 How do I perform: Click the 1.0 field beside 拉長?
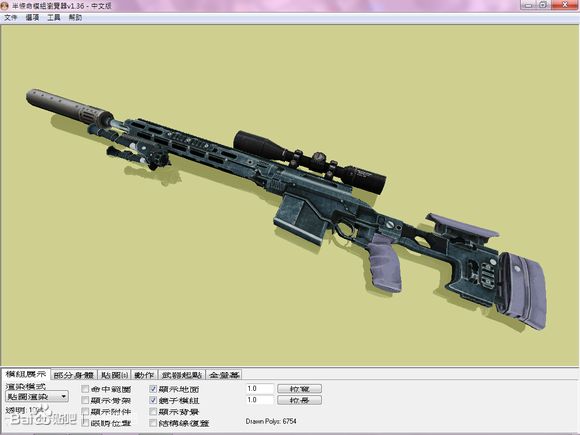260,400
